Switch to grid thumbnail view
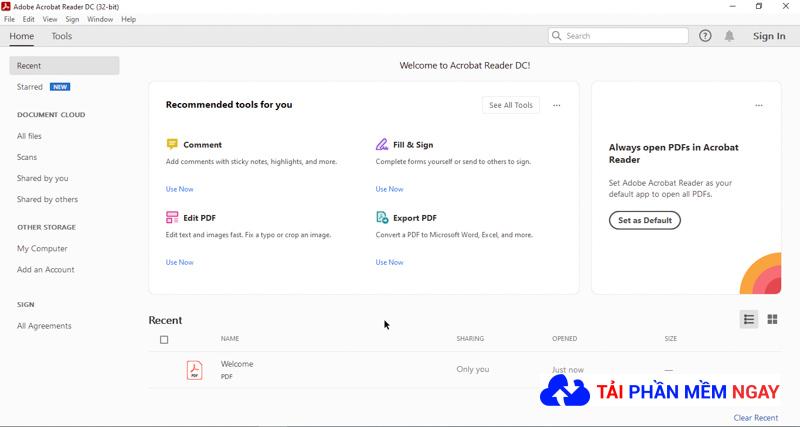The image size is (800, 427). click(x=772, y=319)
